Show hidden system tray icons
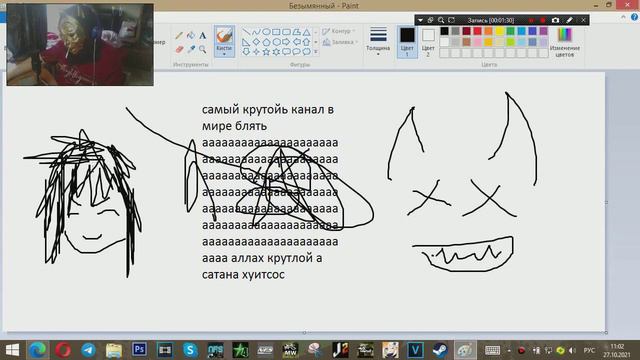This screenshot has height=360, width=640. pos(509,350)
